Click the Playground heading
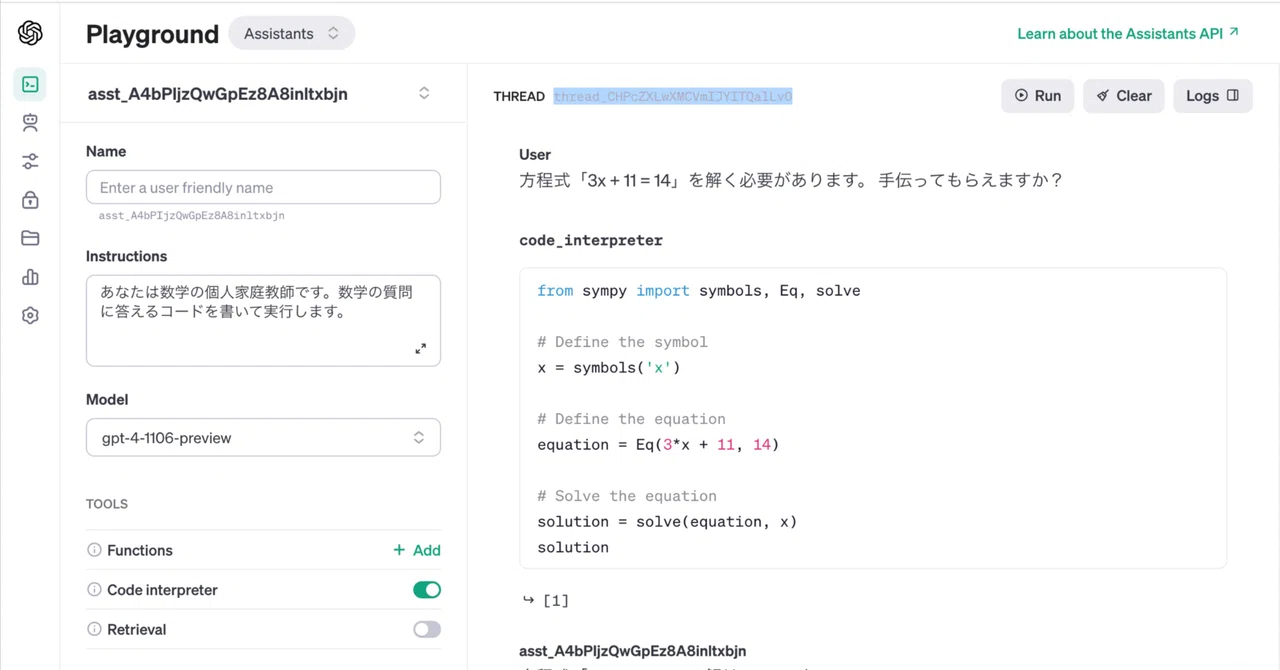 pyautogui.click(x=152, y=34)
